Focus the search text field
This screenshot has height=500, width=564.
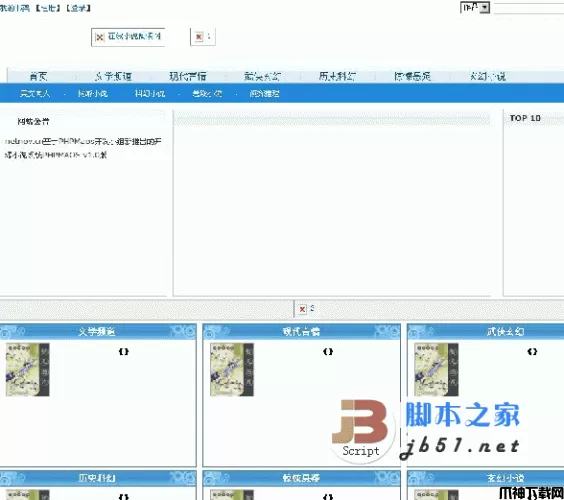[529, 8]
